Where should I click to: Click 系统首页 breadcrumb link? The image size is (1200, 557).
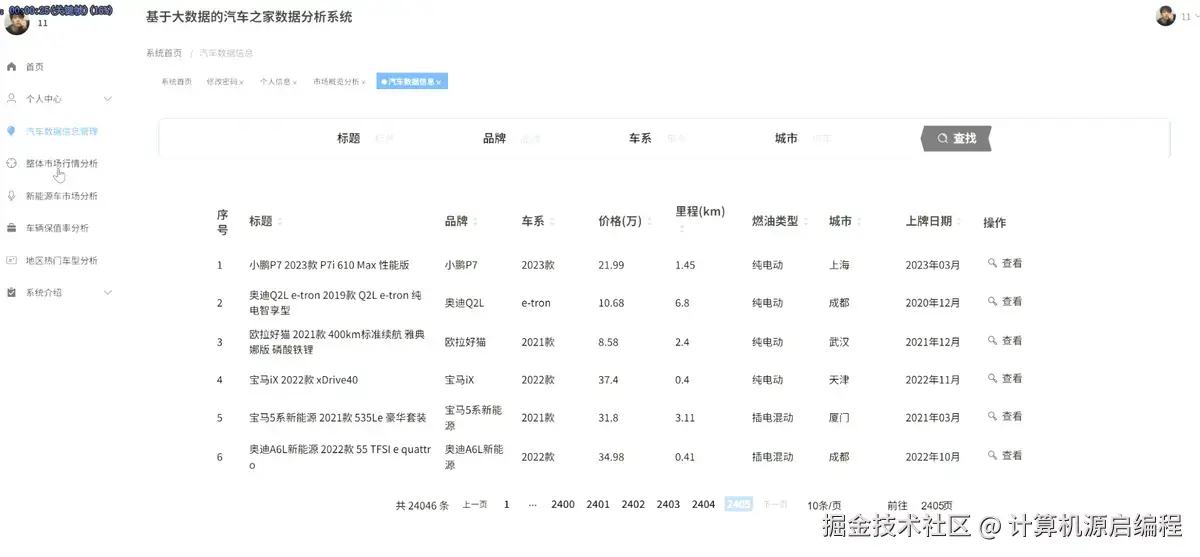click(x=164, y=53)
